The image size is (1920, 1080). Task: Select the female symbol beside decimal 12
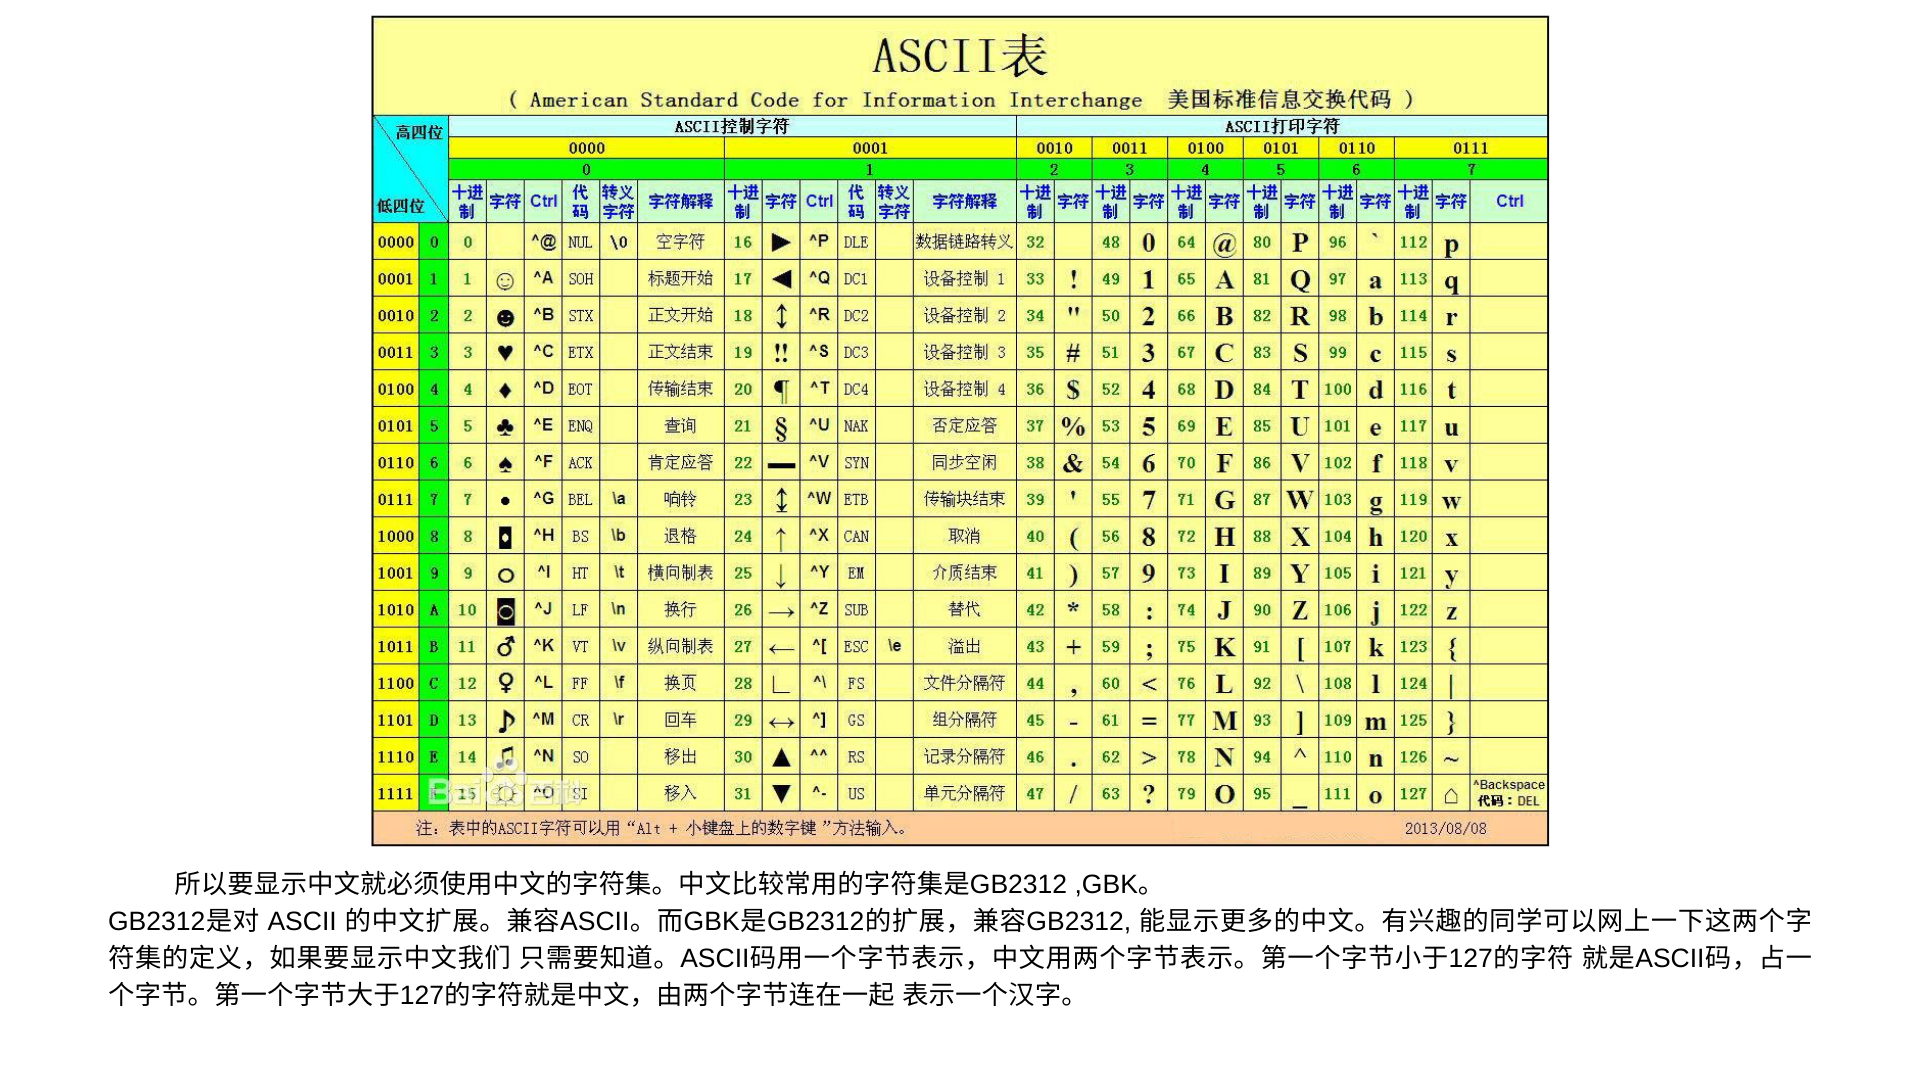pos(505,683)
